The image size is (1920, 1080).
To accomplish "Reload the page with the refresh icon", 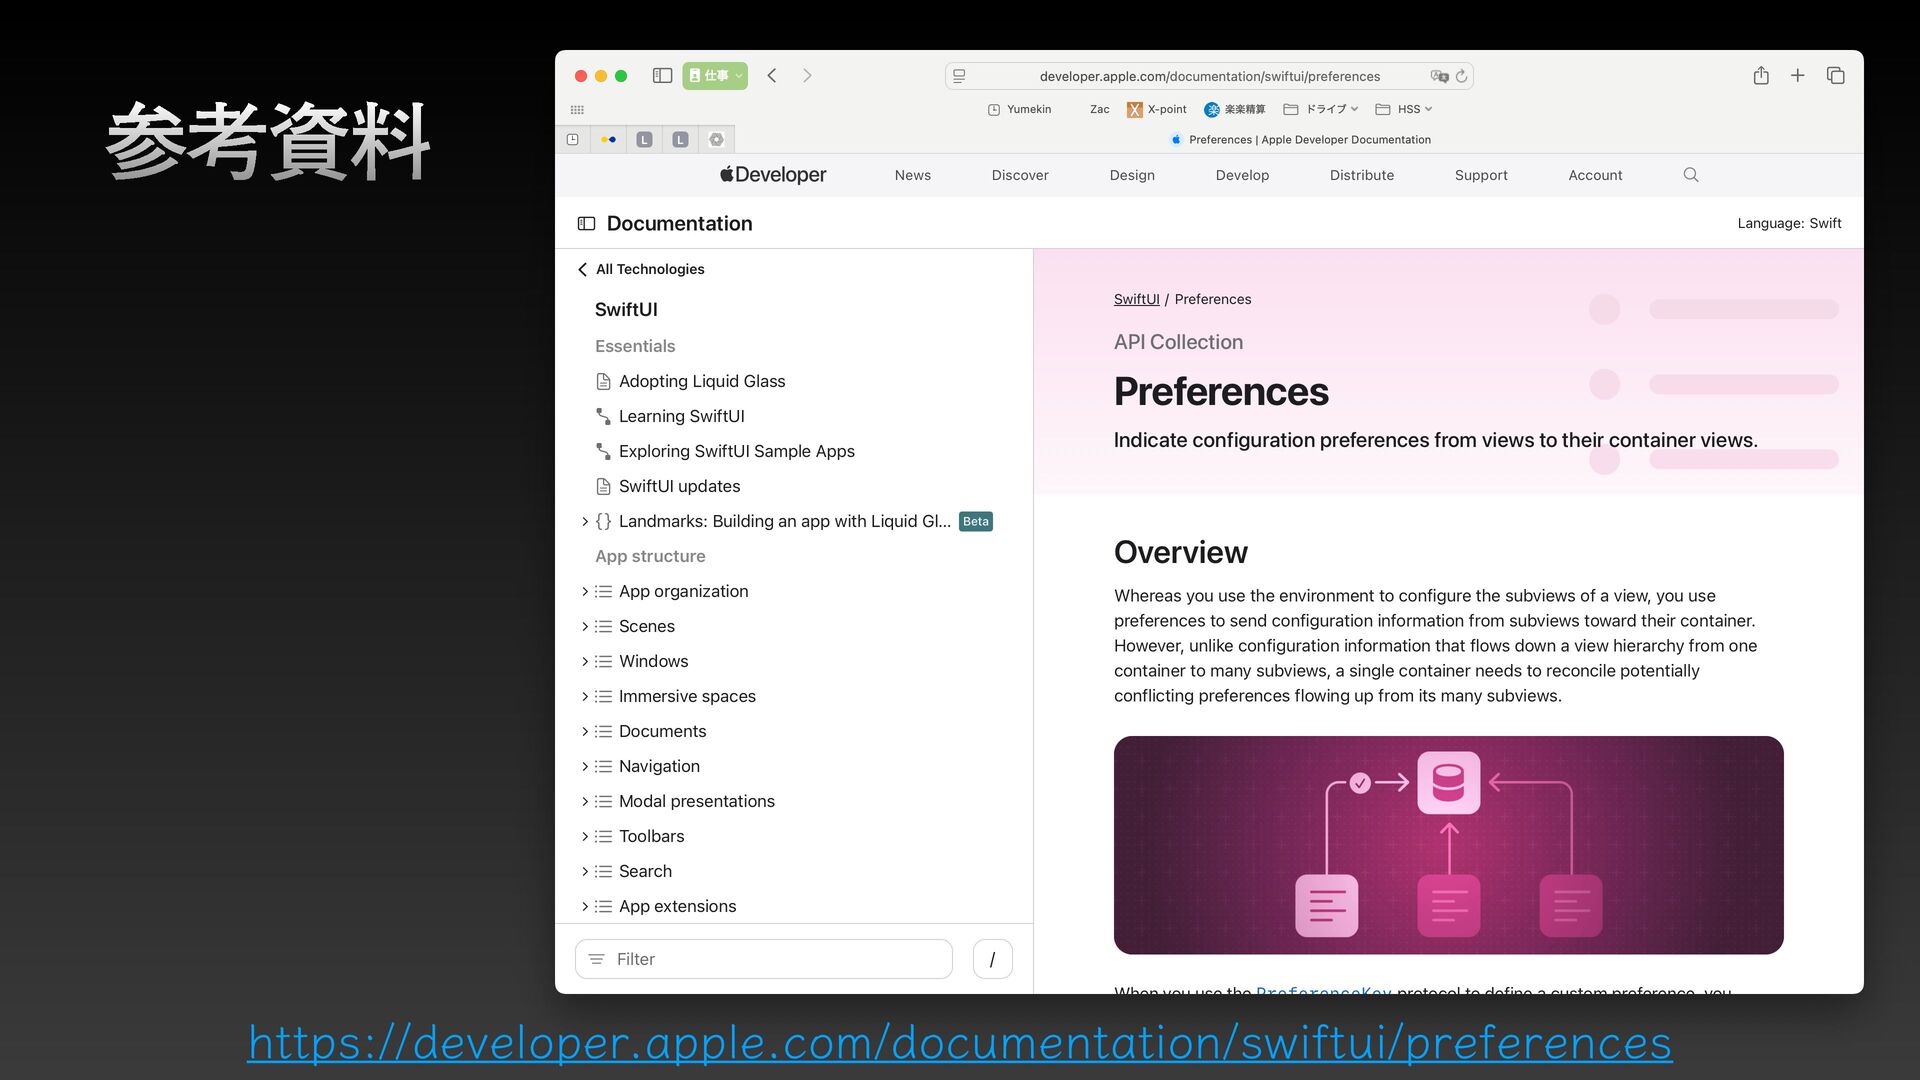I will (x=1461, y=76).
